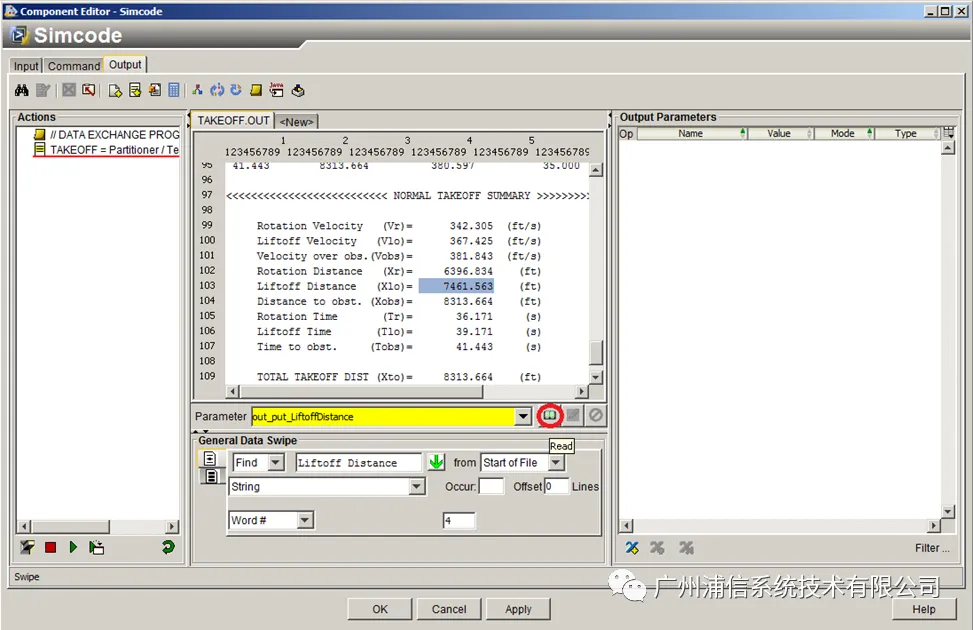Click the Liftoff Distance search text field

tap(359, 462)
